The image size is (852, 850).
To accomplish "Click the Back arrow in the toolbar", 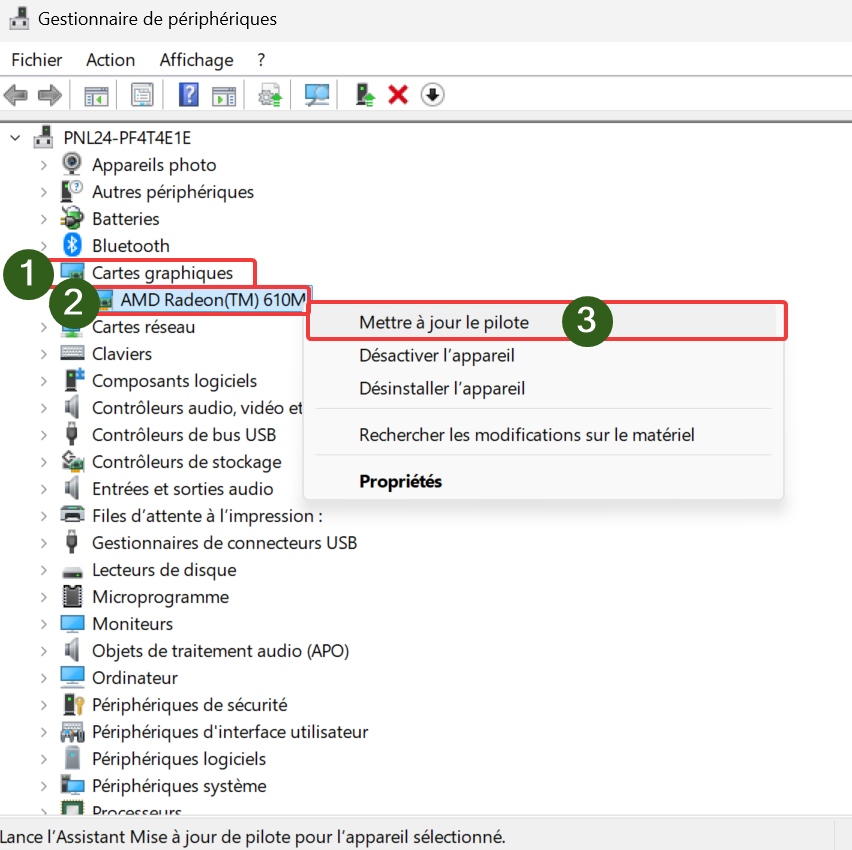I will (x=16, y=95).
